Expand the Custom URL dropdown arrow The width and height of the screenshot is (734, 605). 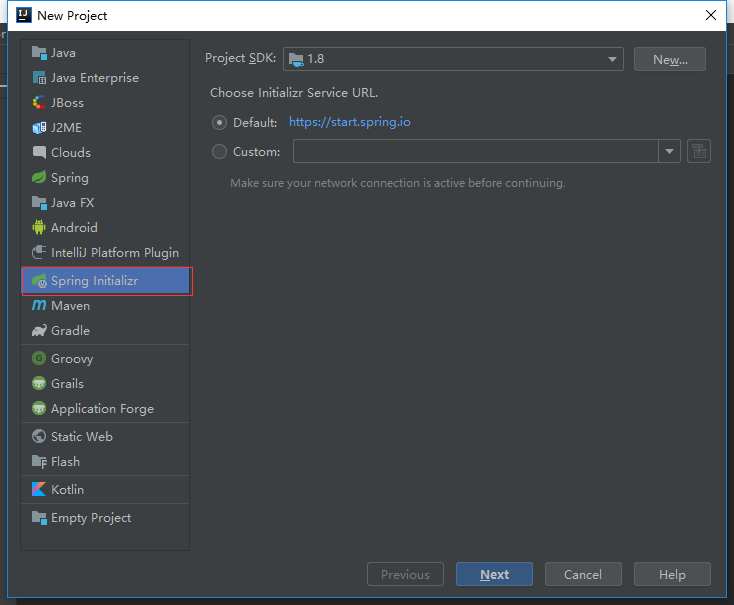pos(669,151)
